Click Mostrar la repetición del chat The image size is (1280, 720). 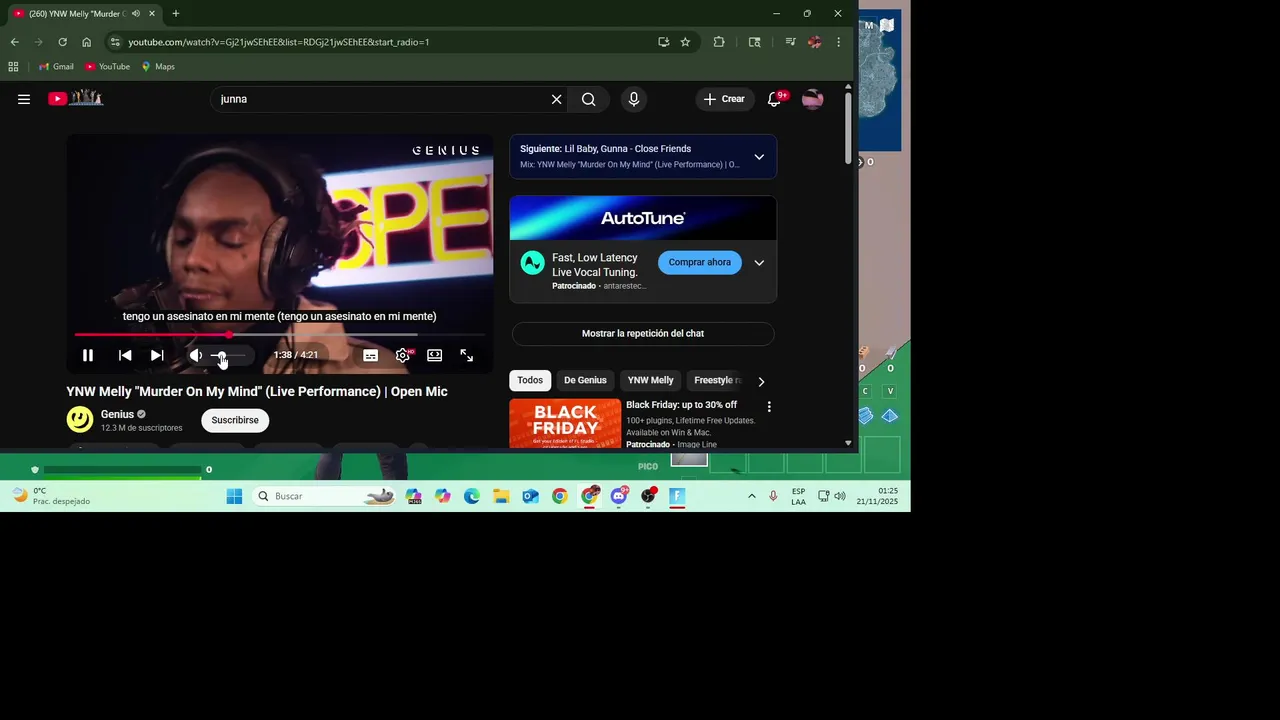[643, 333]
